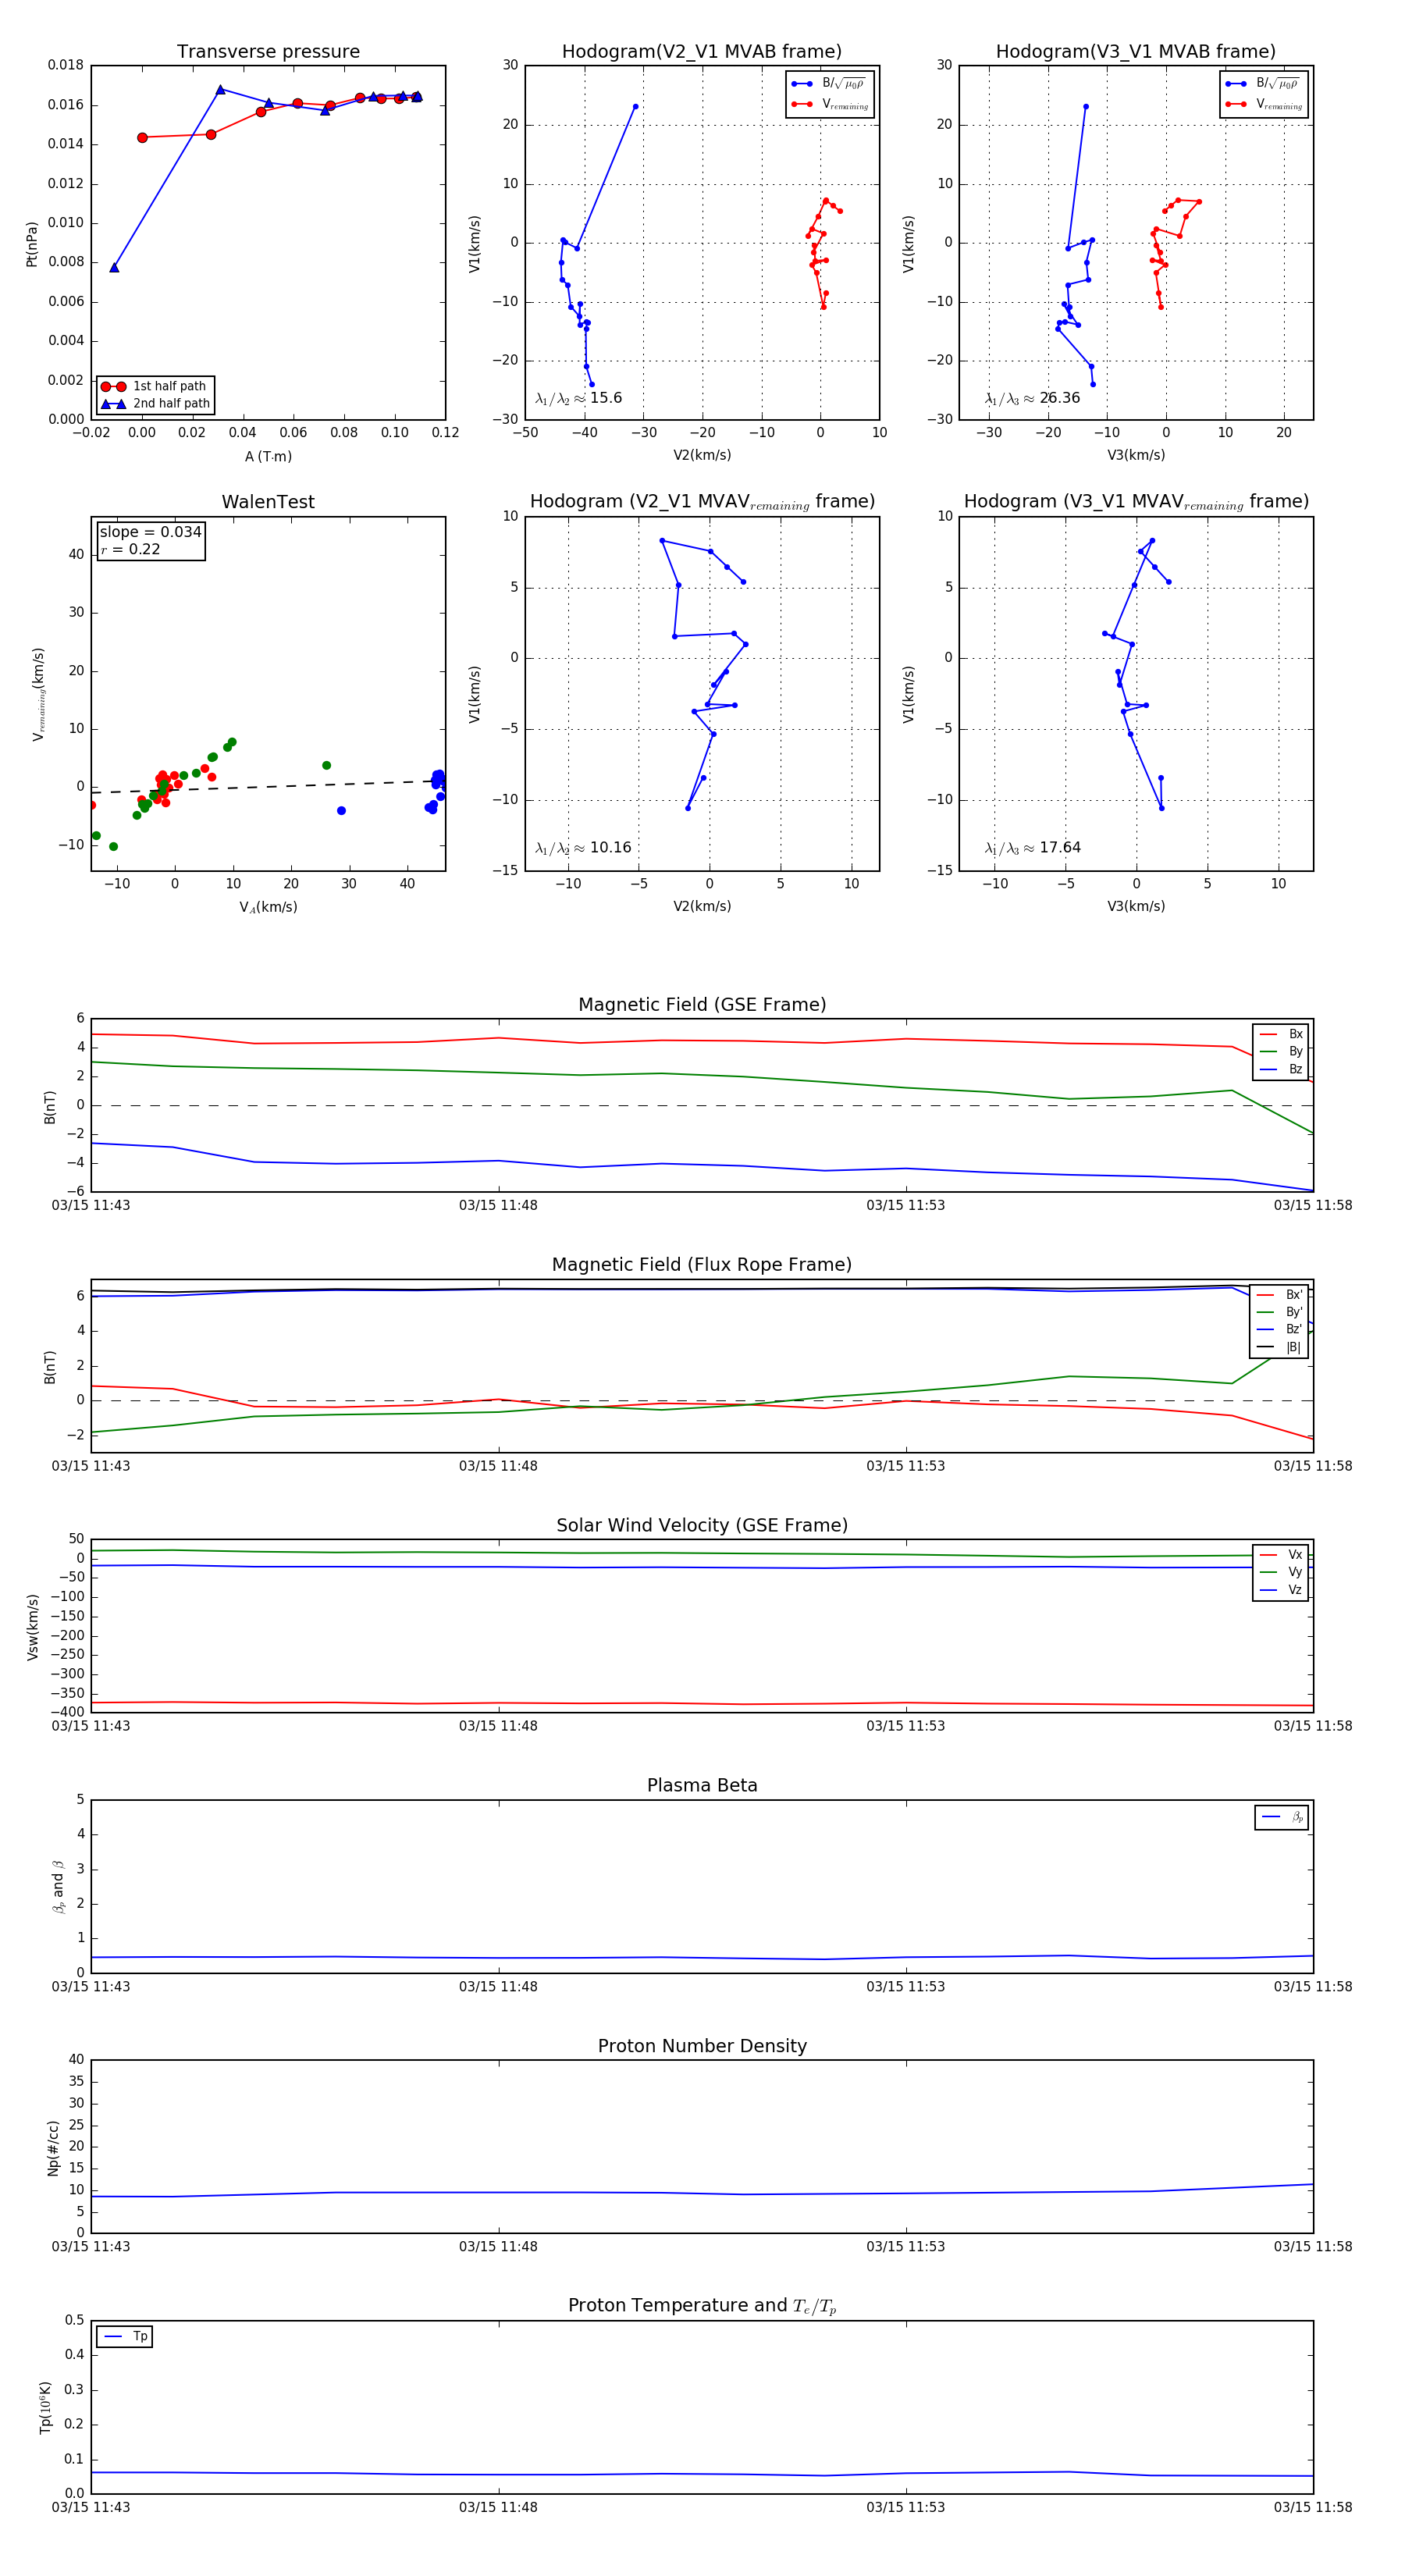Click 'V3(km/s)' axis label under V3_V1 MVAB hodogram
This screenshot has height=2576, width=1405.
(1136, 456)
